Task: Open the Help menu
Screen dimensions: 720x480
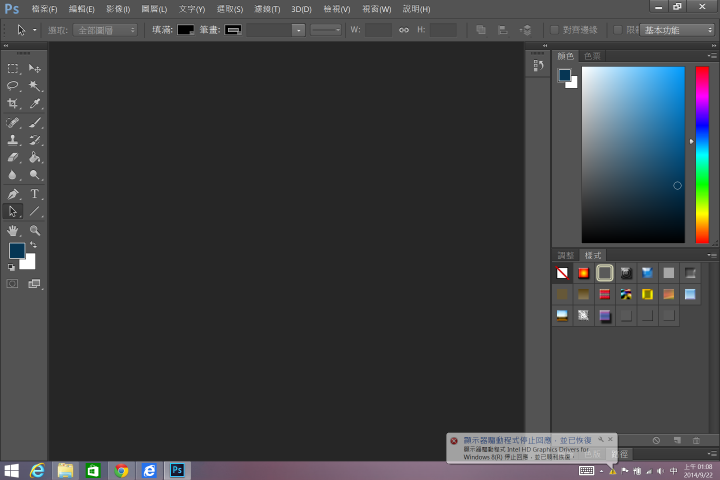Action: 416,9
